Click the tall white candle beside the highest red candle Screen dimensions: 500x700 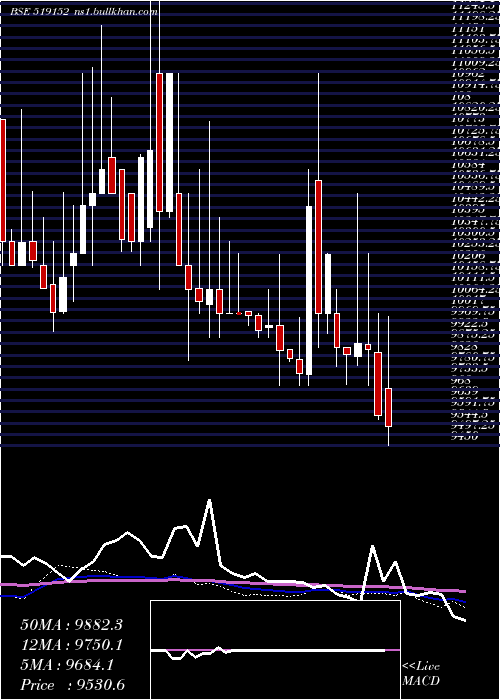169,142
